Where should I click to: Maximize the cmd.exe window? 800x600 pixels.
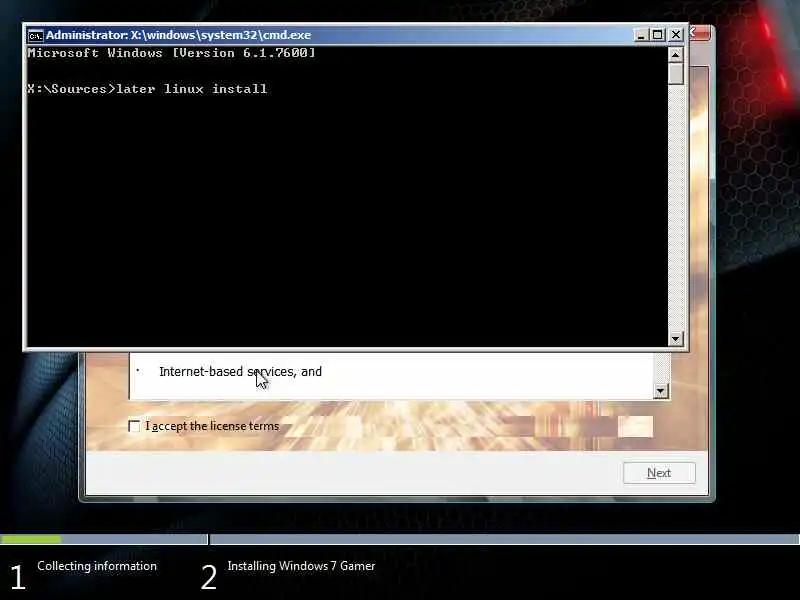(658, 35)
